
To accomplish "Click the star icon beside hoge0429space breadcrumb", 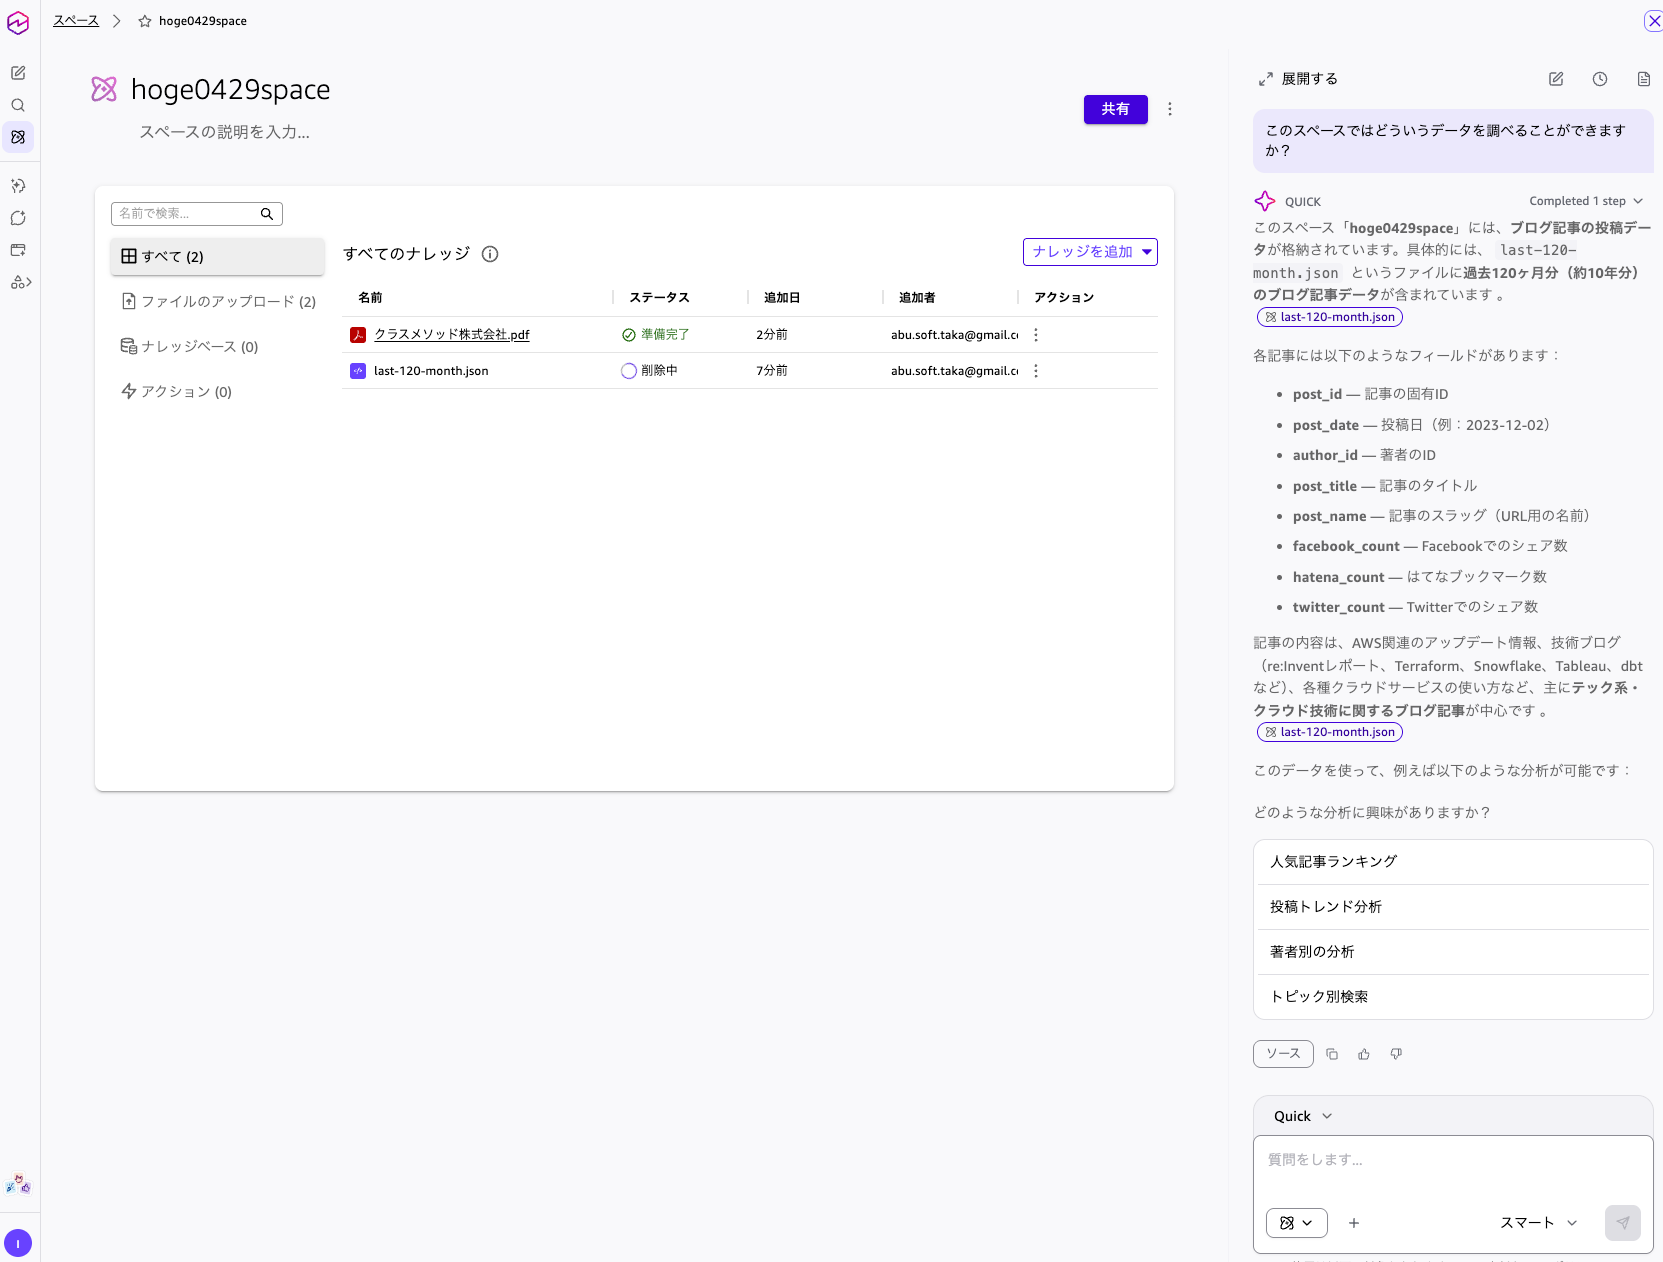I will point(145,21).
